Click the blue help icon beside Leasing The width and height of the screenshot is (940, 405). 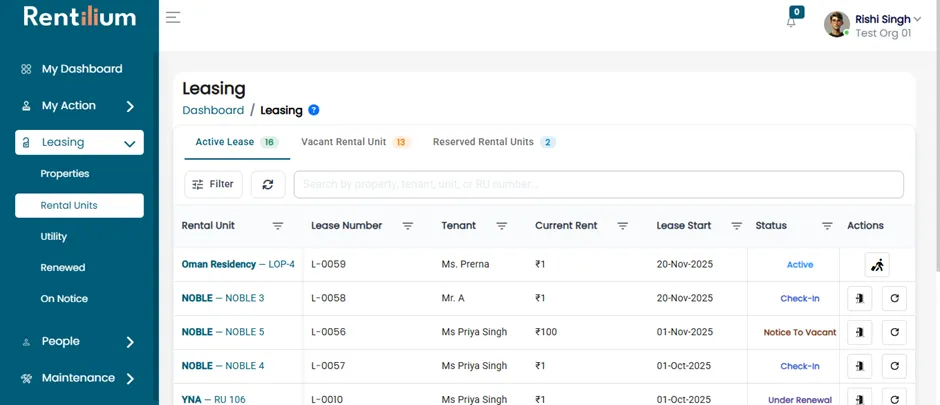coord(314,110)
